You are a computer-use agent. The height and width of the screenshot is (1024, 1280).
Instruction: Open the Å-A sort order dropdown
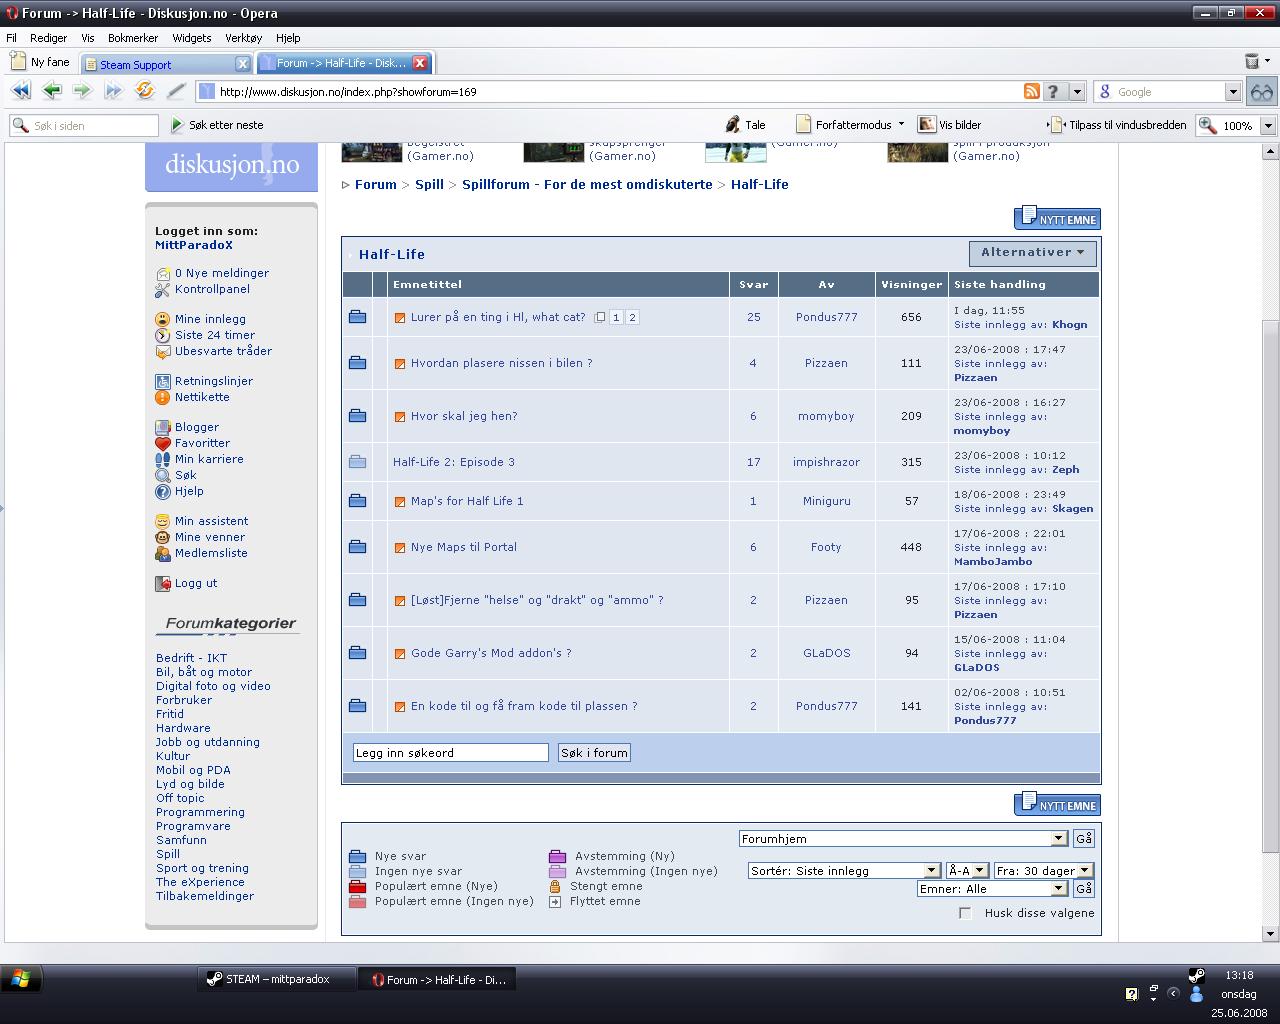click(980, 871)
